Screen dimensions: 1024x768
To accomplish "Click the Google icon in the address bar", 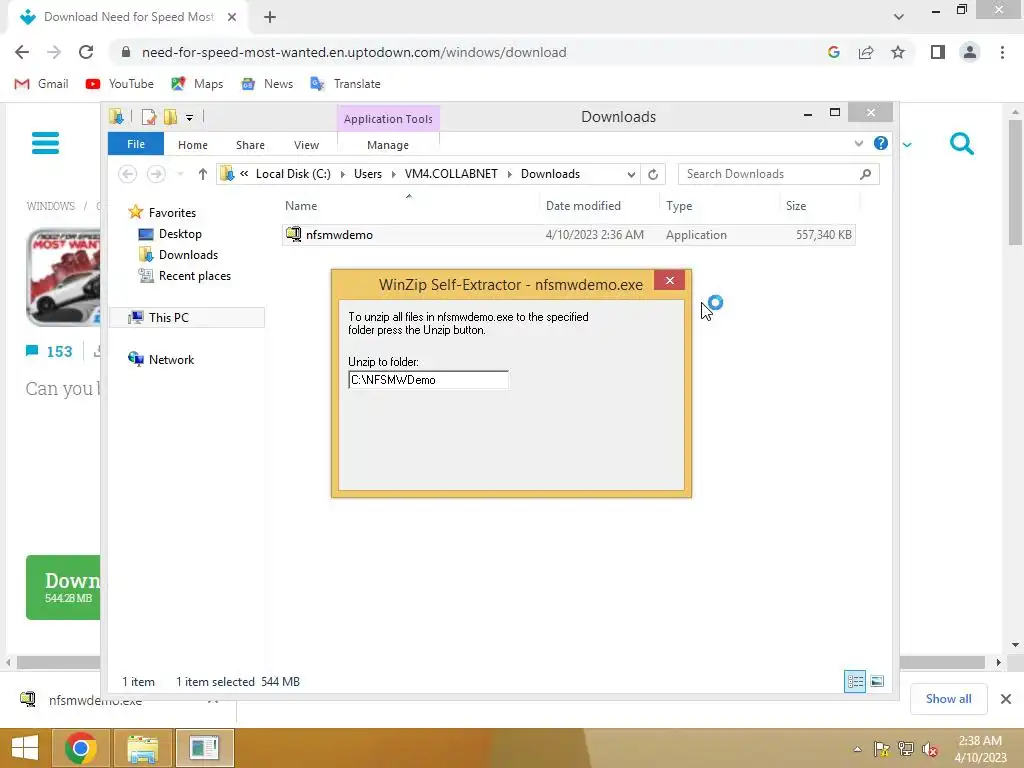I will 833,52.
